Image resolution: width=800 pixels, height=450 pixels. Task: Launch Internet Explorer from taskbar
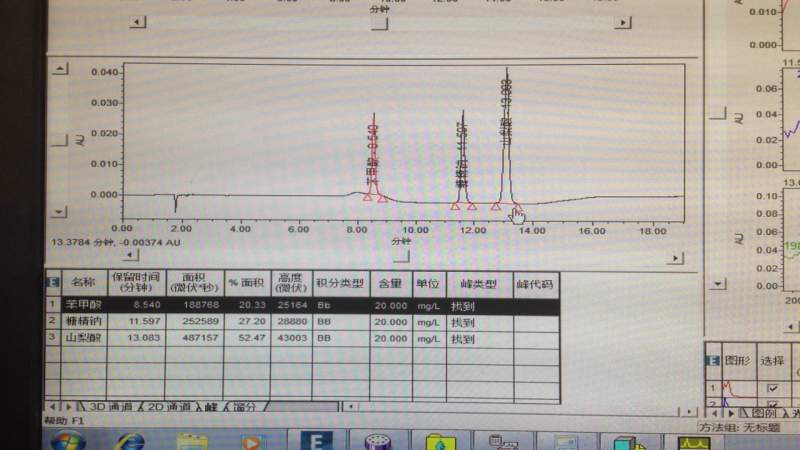pos(129,441)
